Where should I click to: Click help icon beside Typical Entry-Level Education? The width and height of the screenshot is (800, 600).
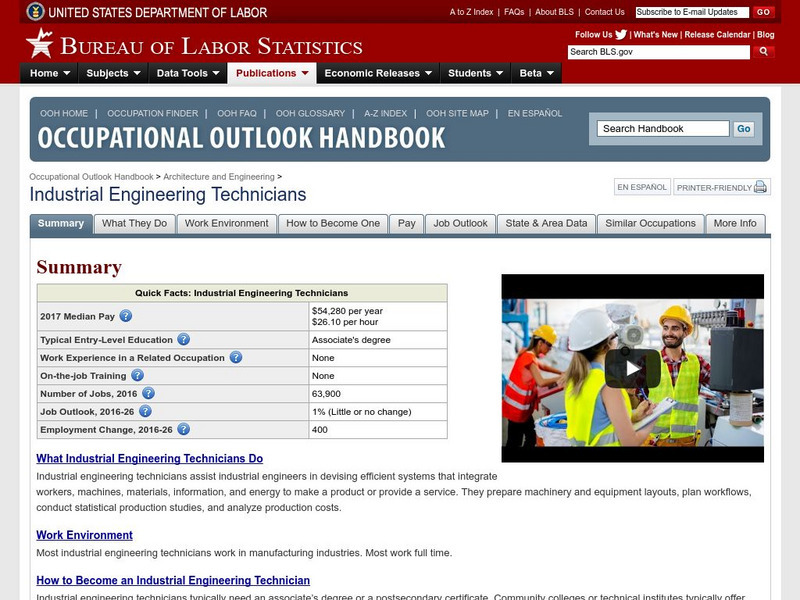pyautogui.click(x=183, y=340)
